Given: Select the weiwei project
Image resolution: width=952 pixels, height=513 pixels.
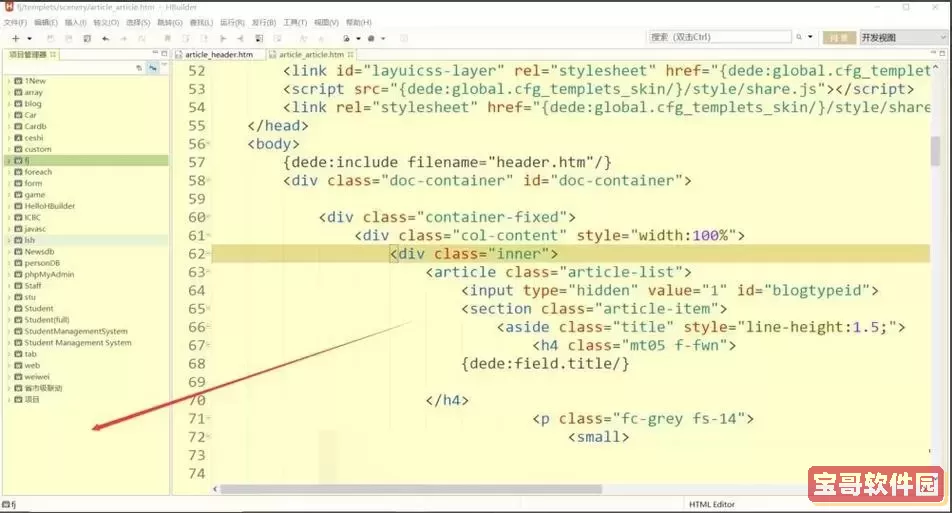Looking at the screenshot, I should [37, 377].
